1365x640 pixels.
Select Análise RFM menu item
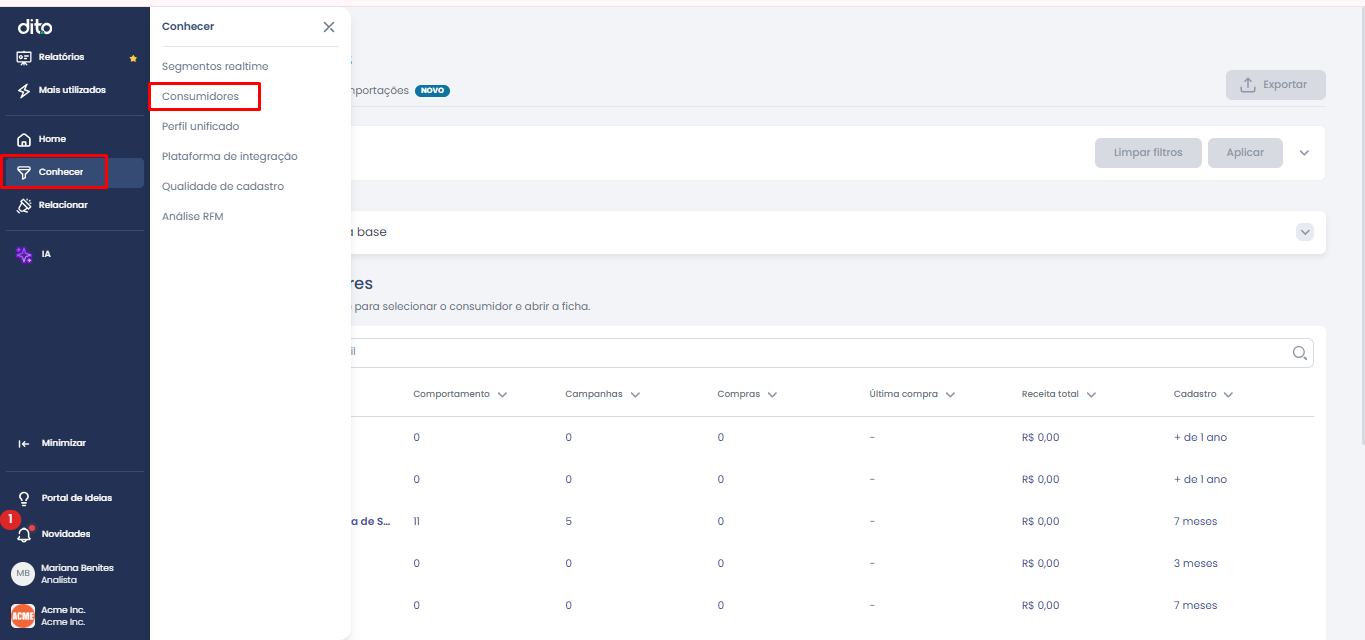pos(193,216)
